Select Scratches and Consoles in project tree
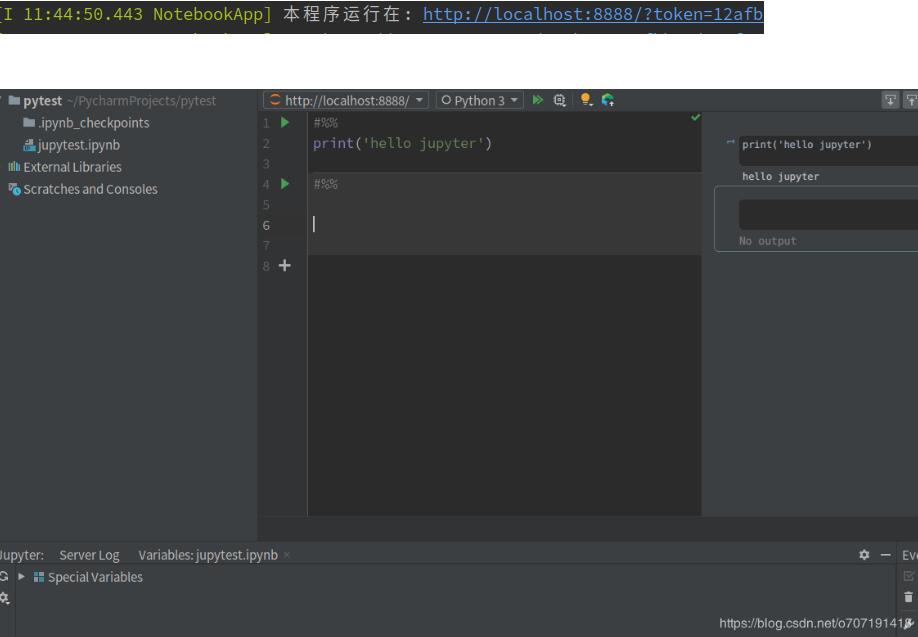 90,189
